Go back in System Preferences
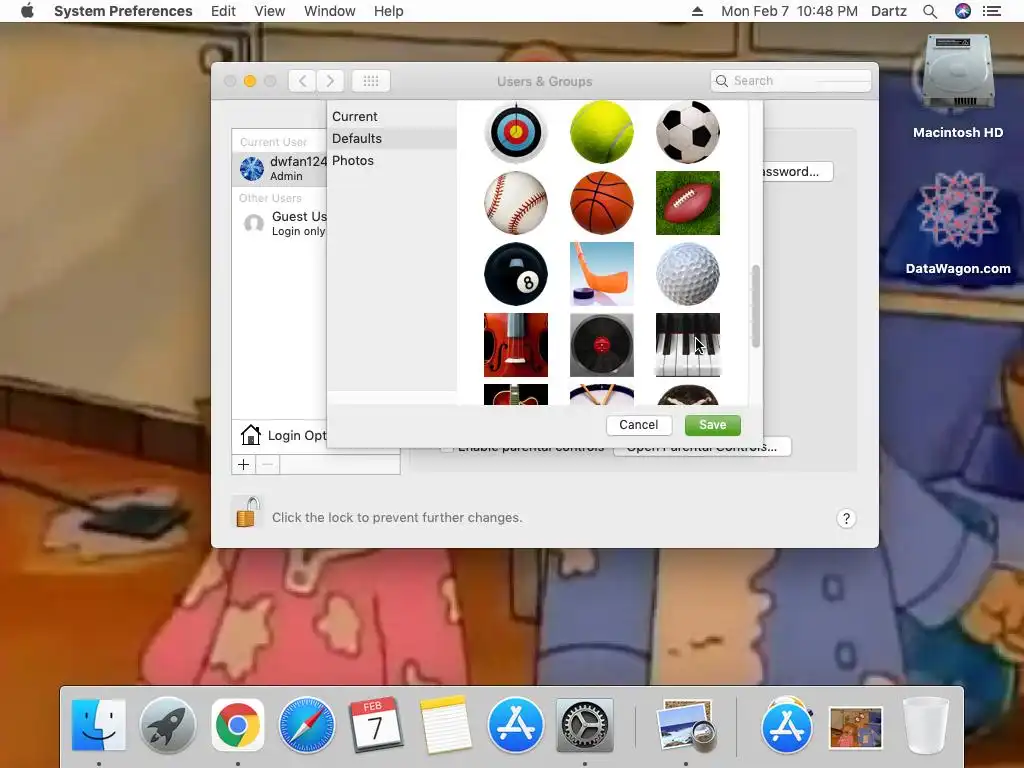Screen dimensions: 1024x768 [302, 81]
